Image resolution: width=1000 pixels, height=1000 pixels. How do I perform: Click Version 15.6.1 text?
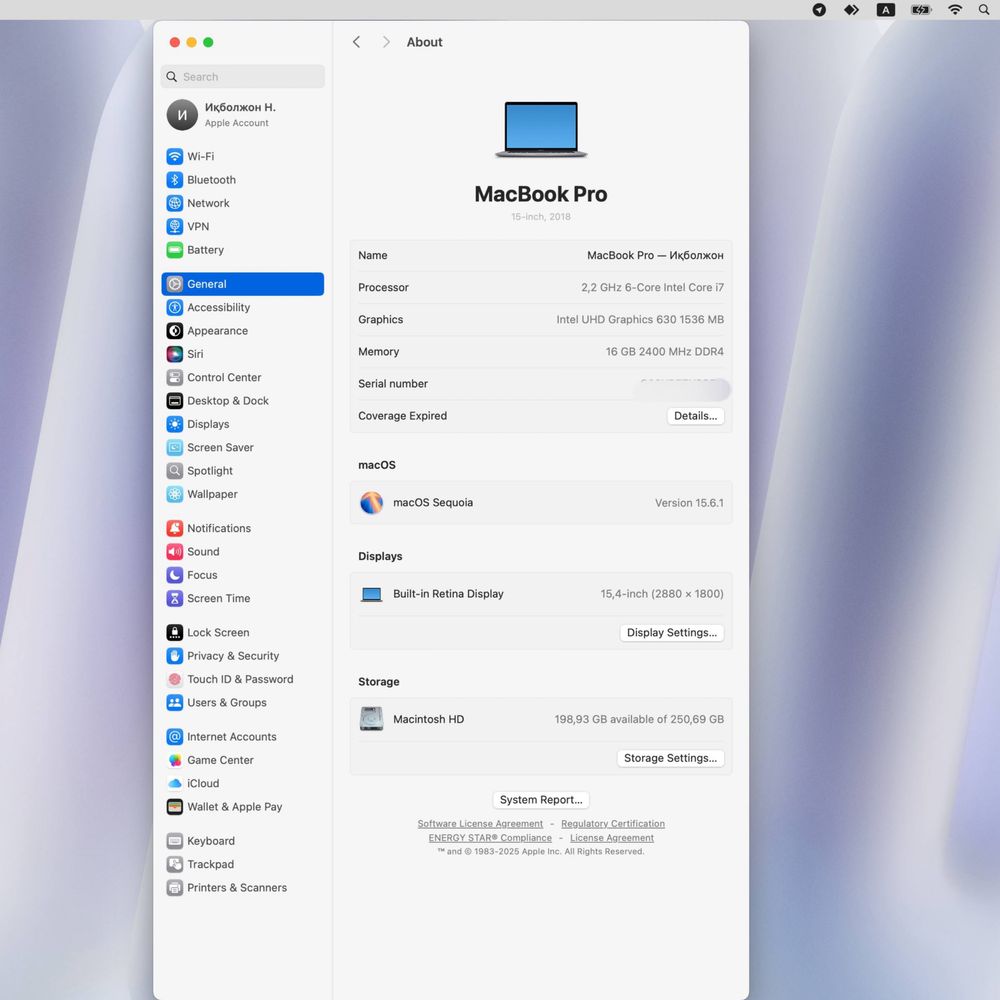click(689, 503)
